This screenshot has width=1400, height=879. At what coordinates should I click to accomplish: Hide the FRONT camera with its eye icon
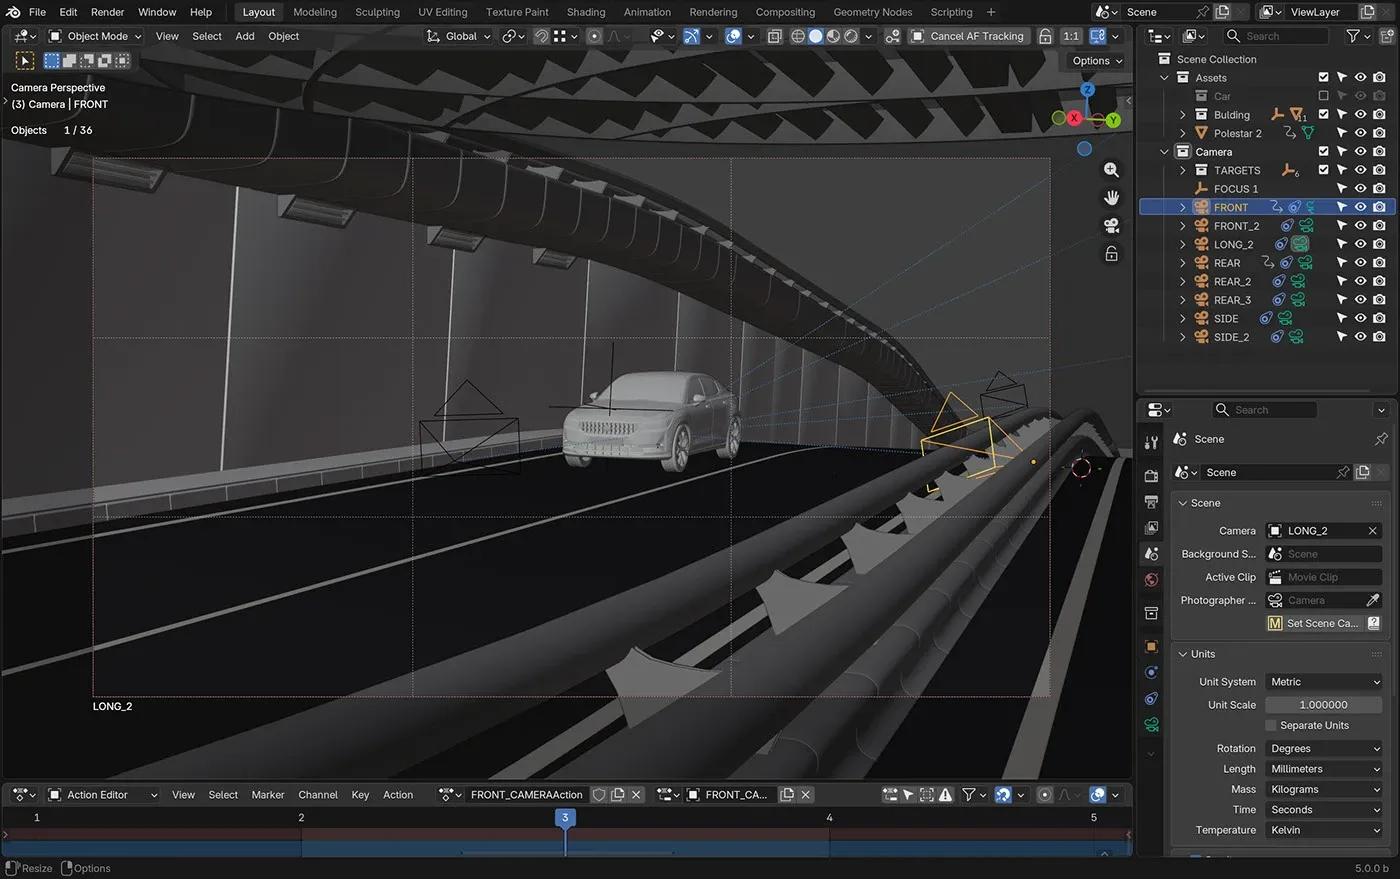[x=1360, y=207]
